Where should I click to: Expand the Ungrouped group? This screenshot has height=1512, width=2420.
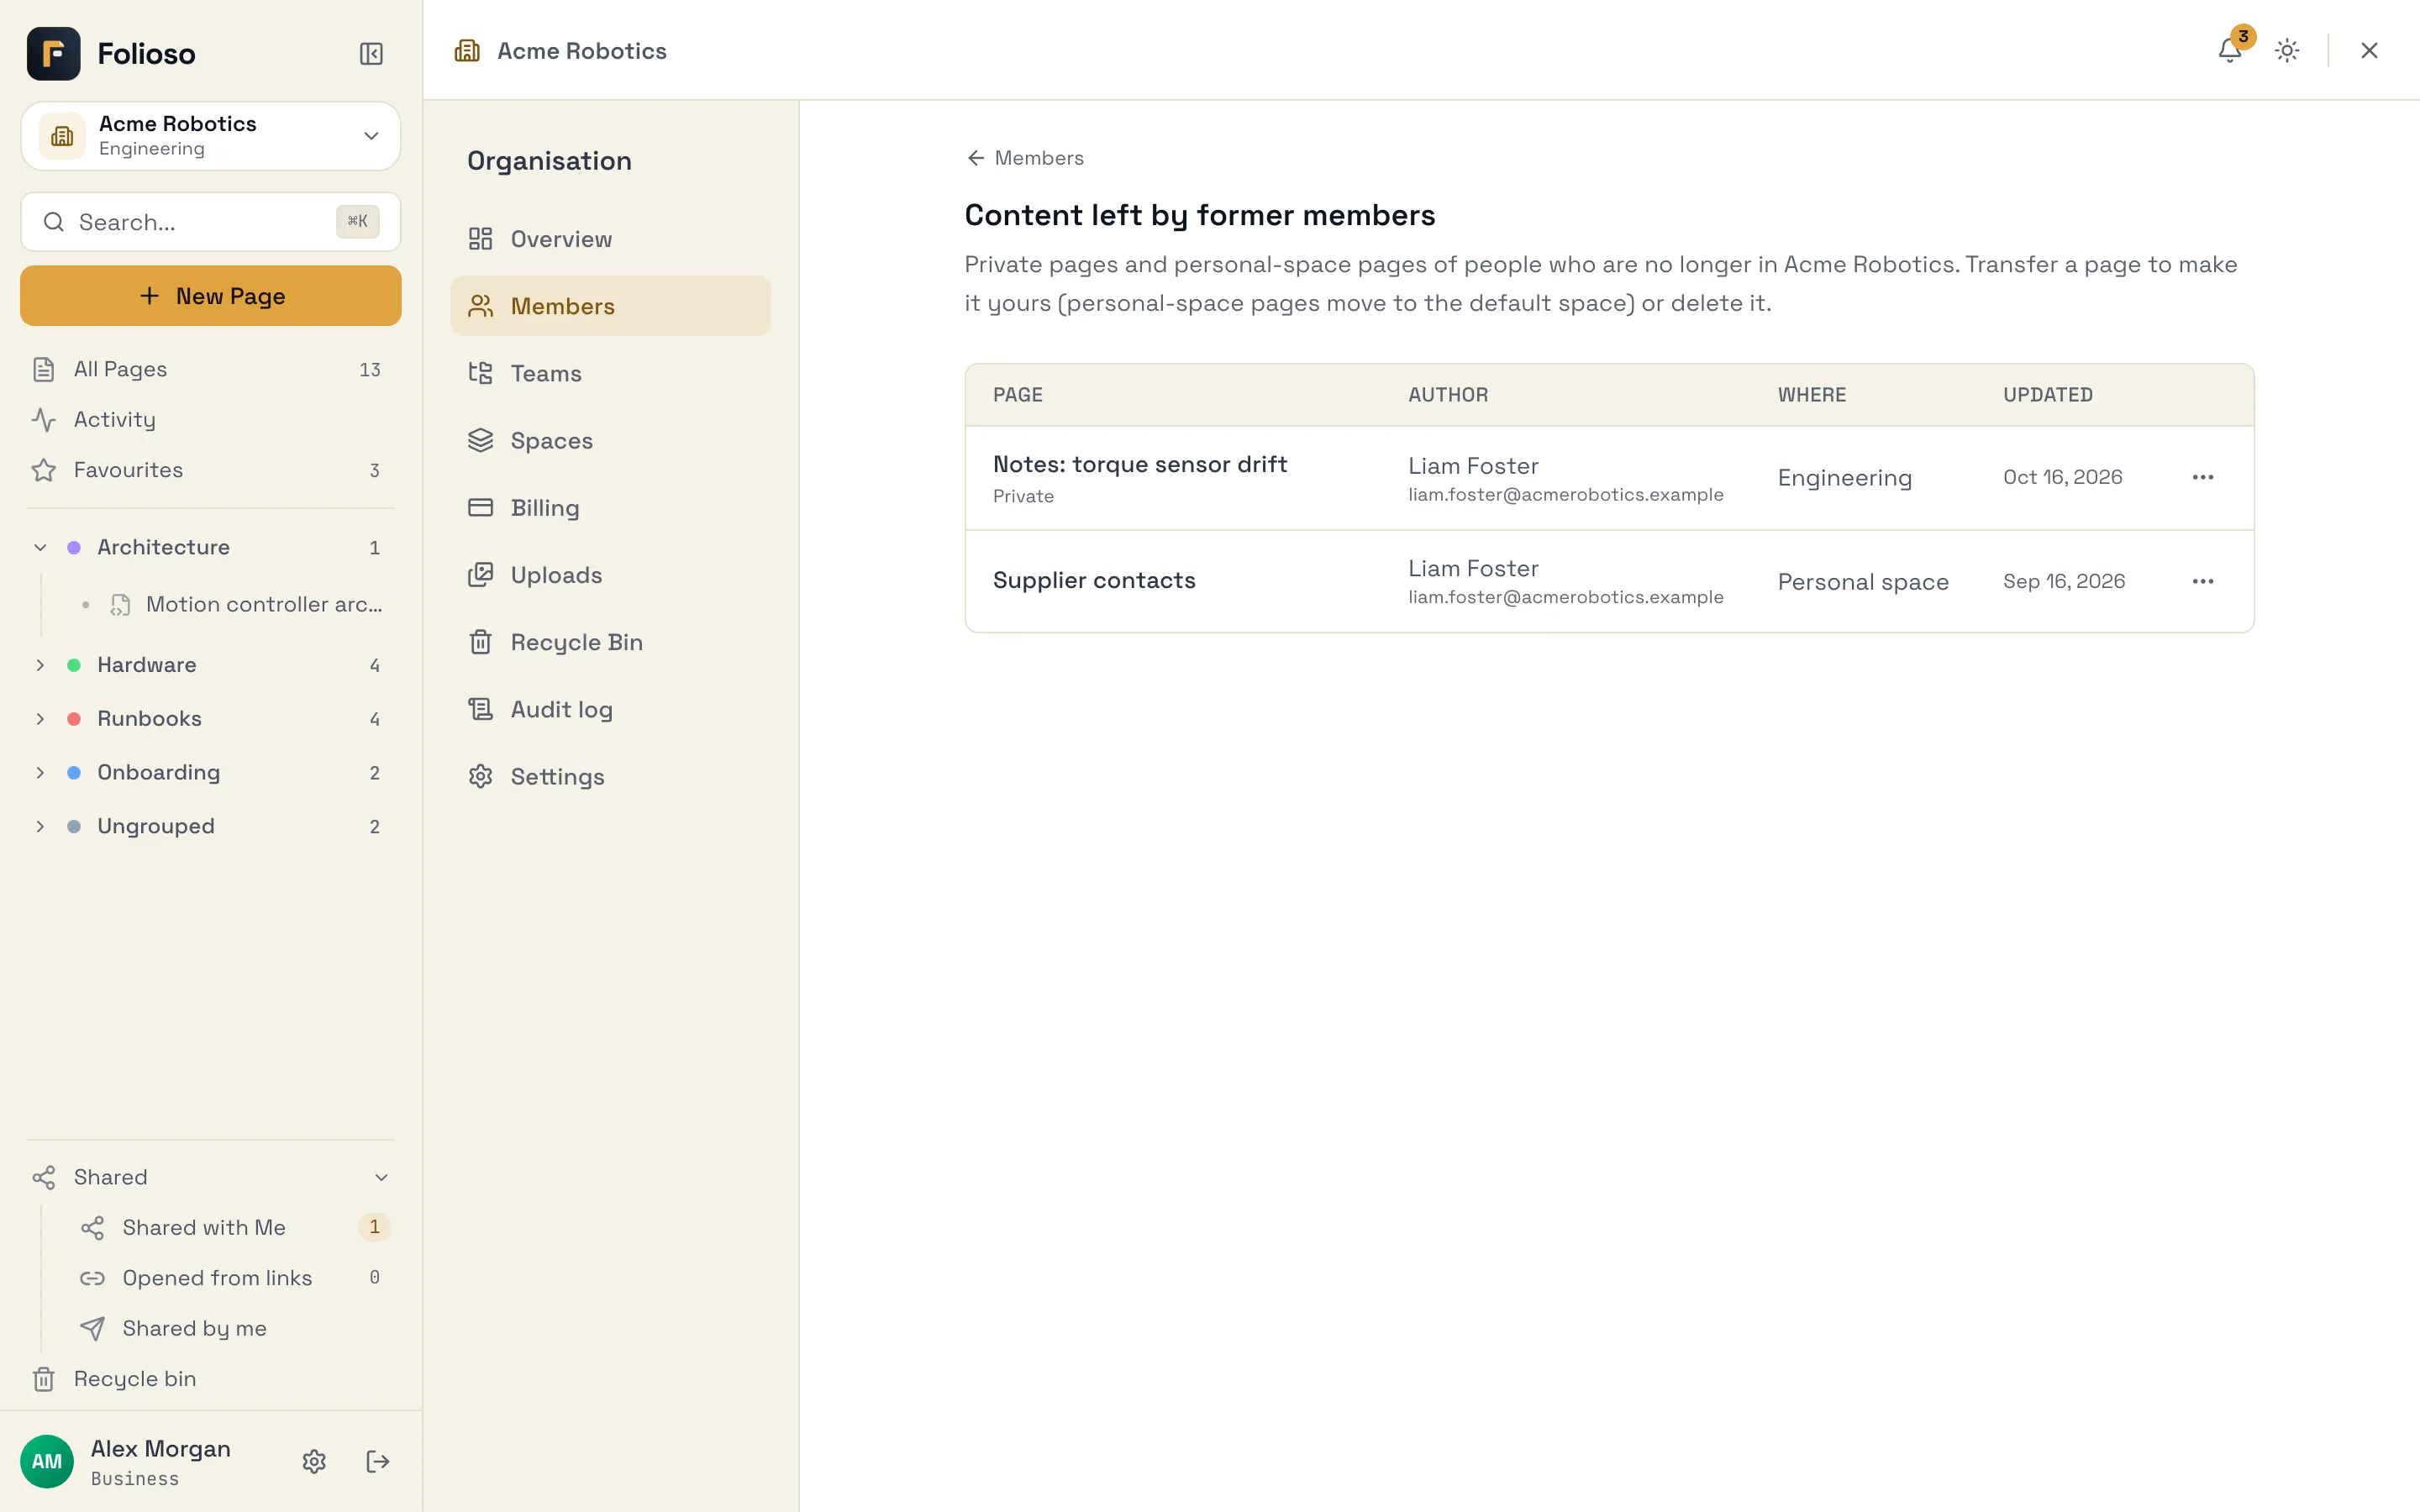pyautogui.click(x=40, y=826)
